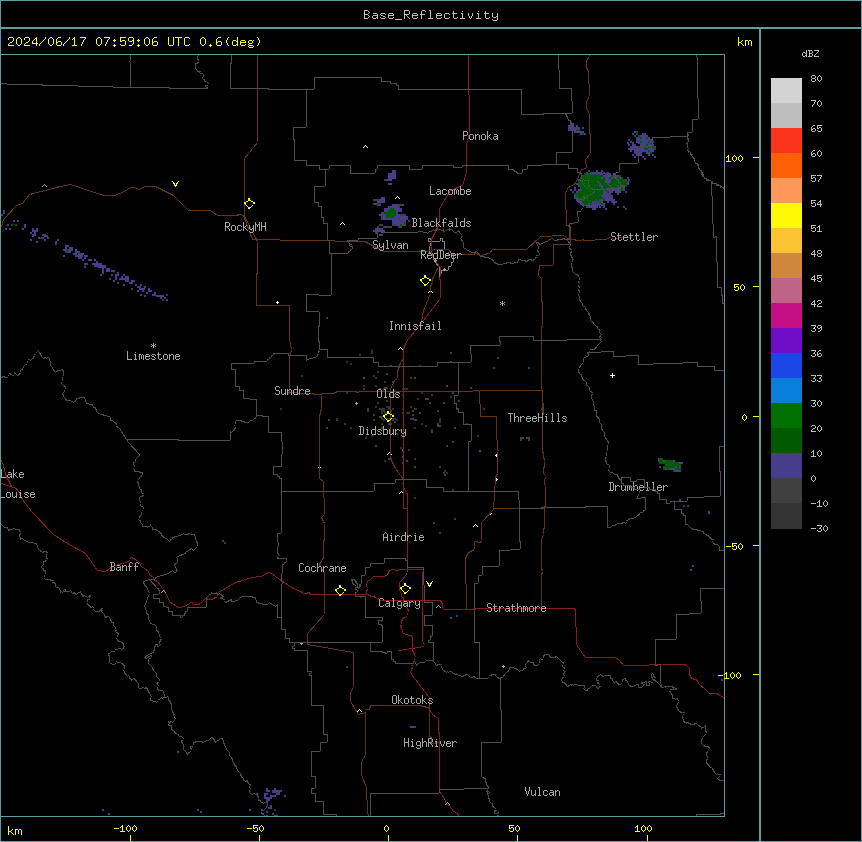Click the Lacombe label
The height and width of the screenshot is (842, 862).
pyautogui.click(x=450, y=191)
